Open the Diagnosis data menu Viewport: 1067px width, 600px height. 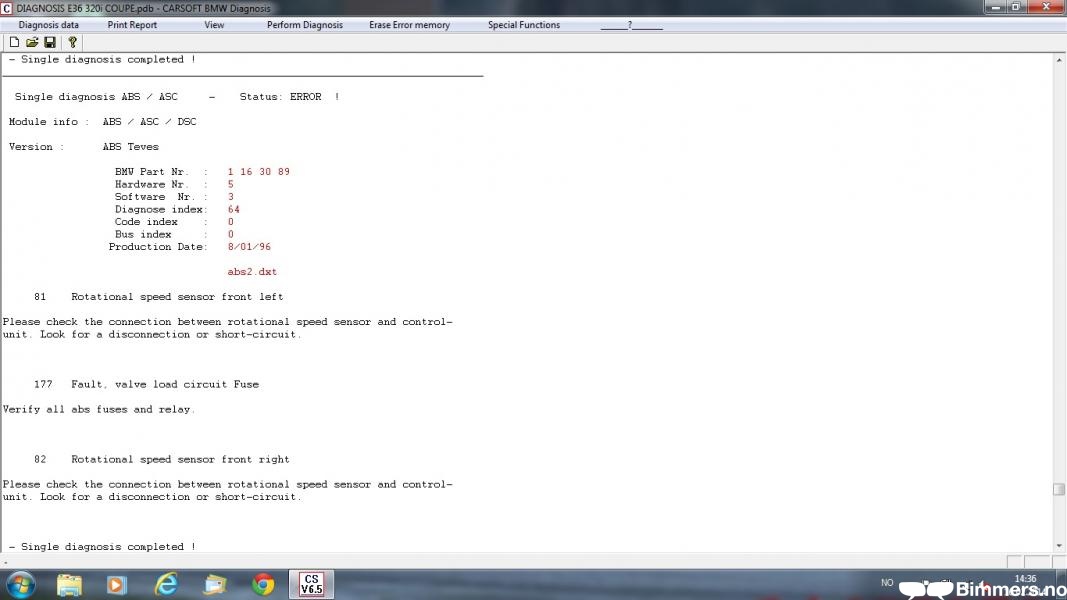click(49, 24)
